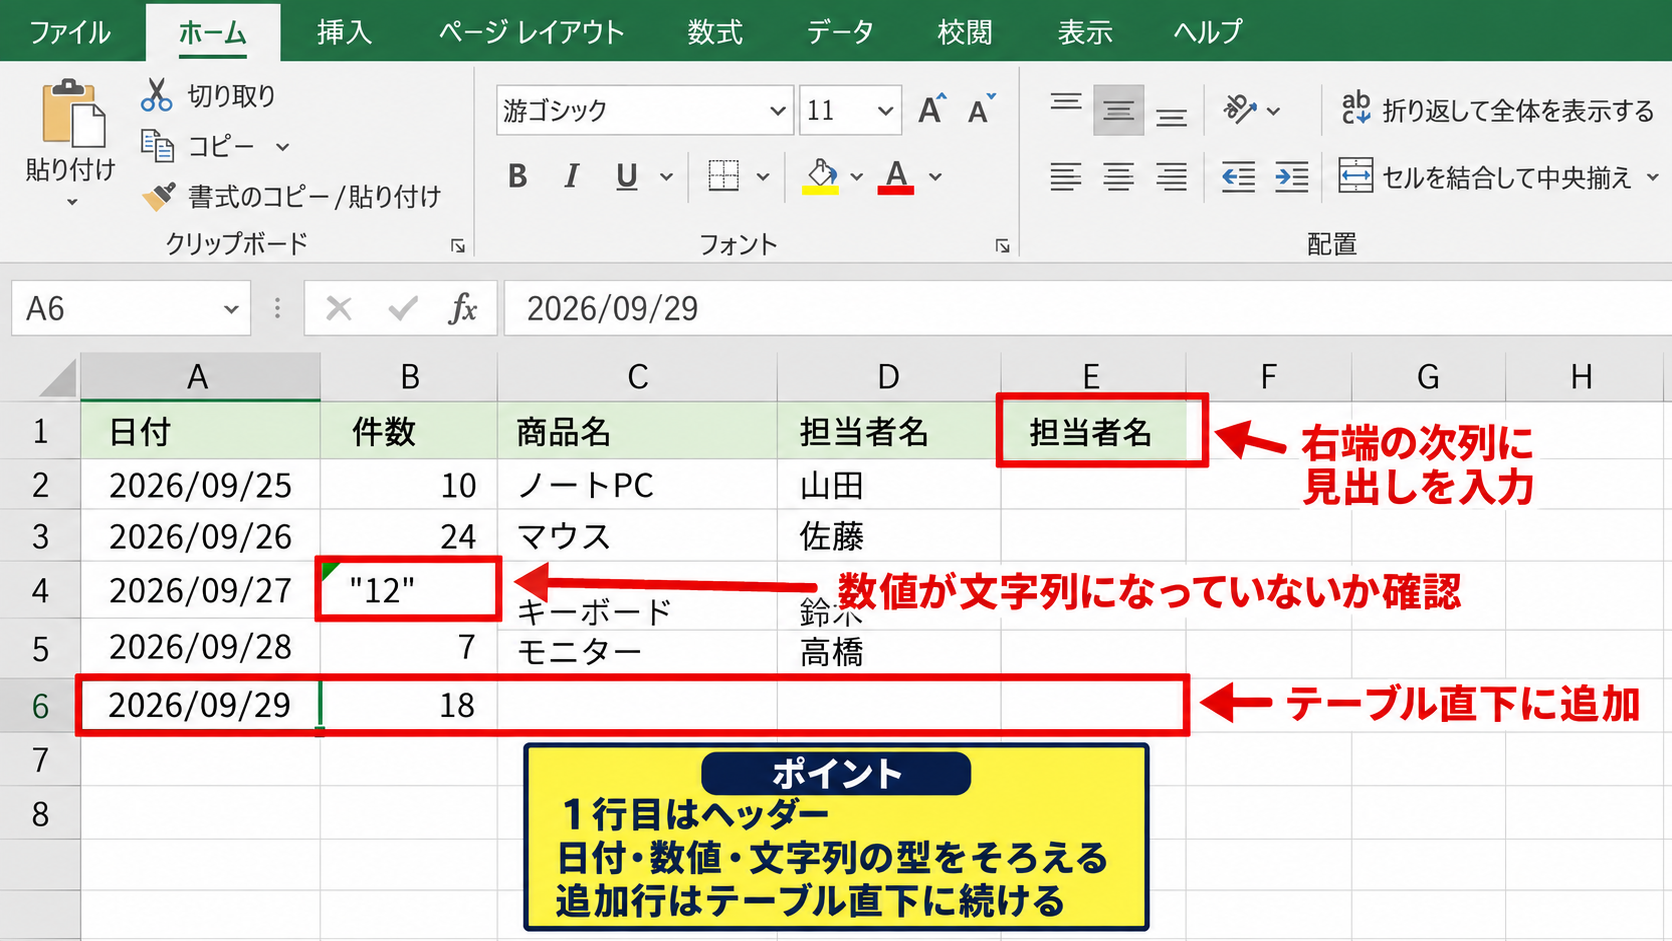
Task: Open the Font (フォント) dialog launcher
Action: pyautogui.click(x=1002, y=246)
